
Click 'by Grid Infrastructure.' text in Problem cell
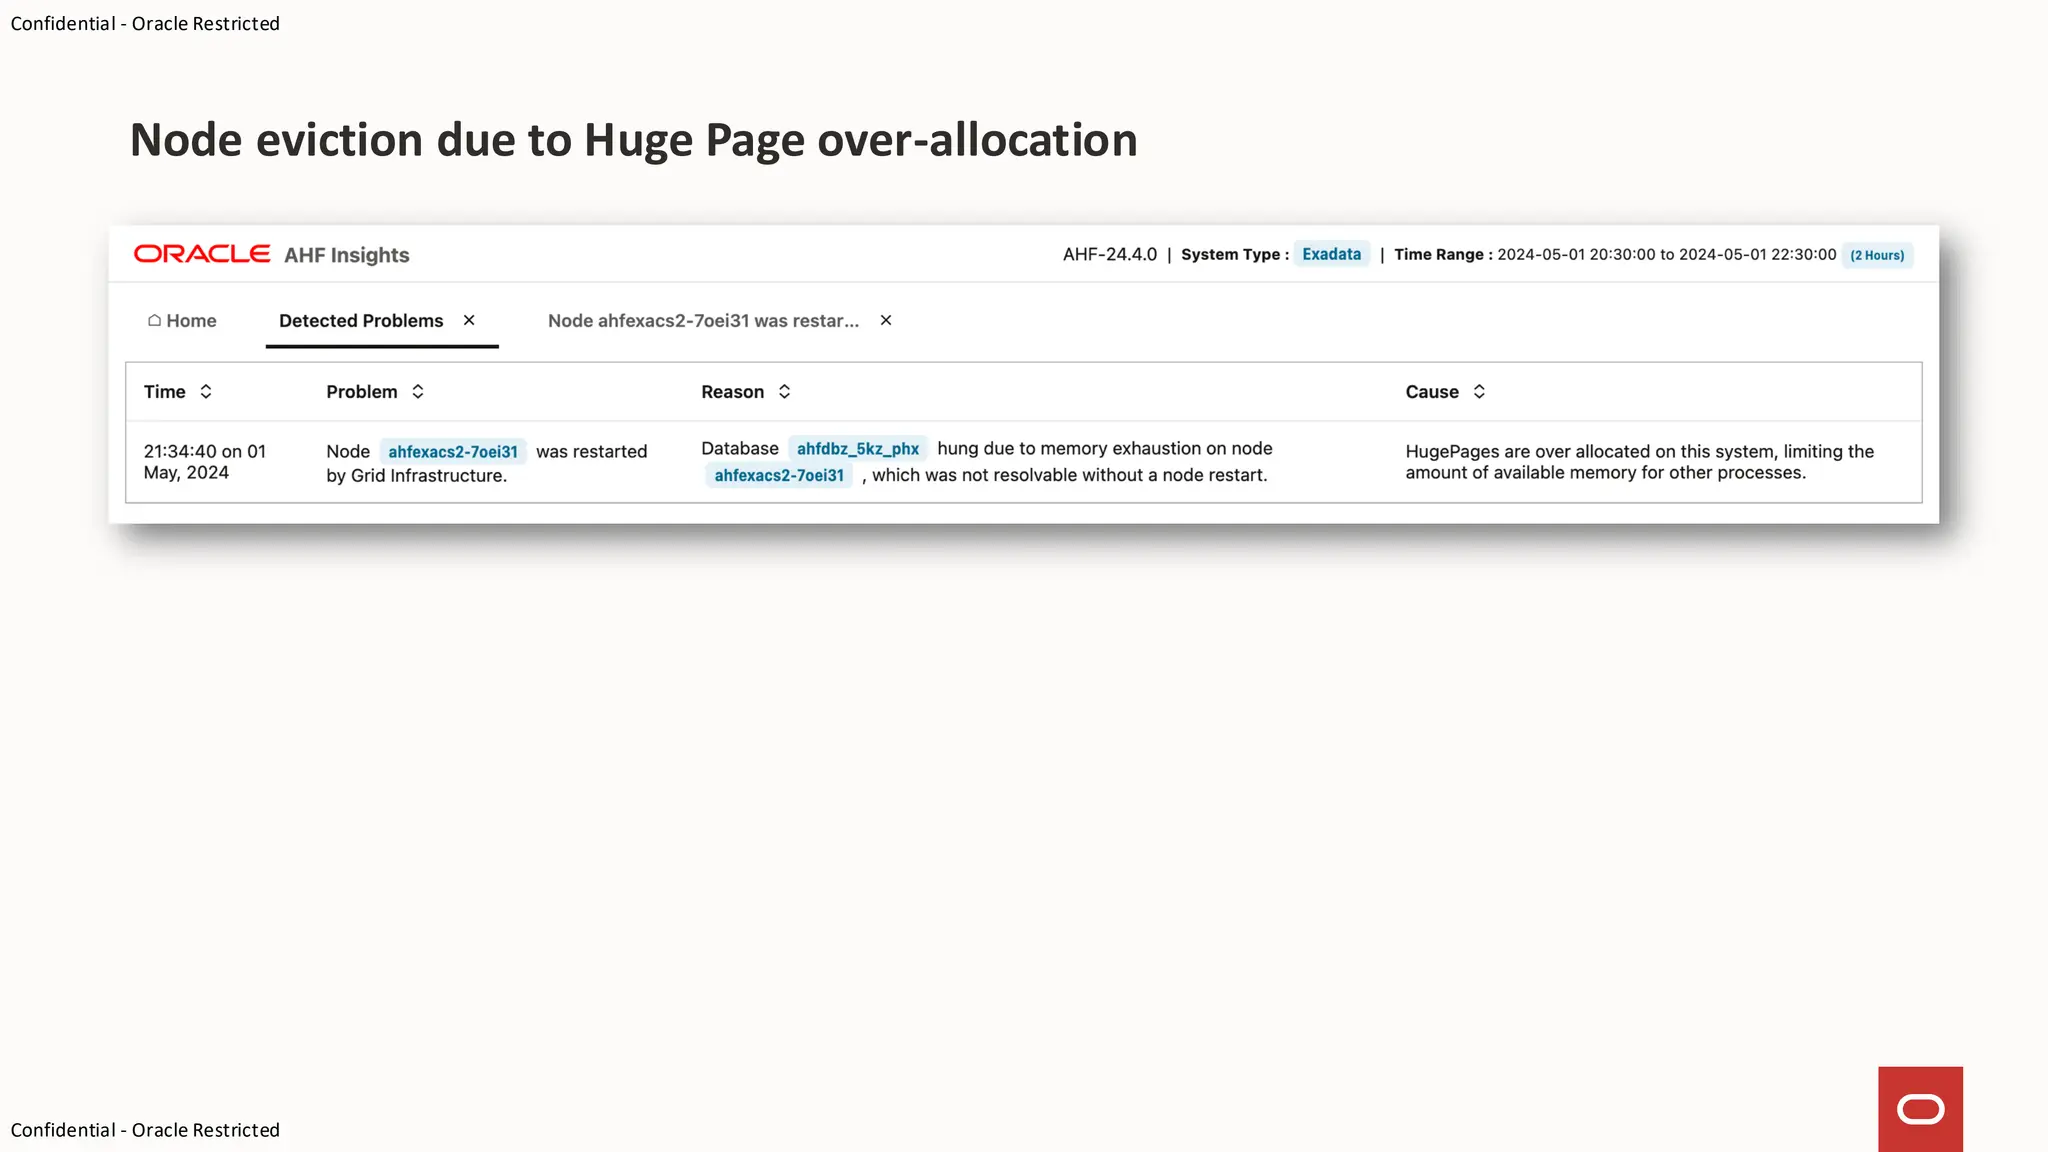(x=417, y=476)
